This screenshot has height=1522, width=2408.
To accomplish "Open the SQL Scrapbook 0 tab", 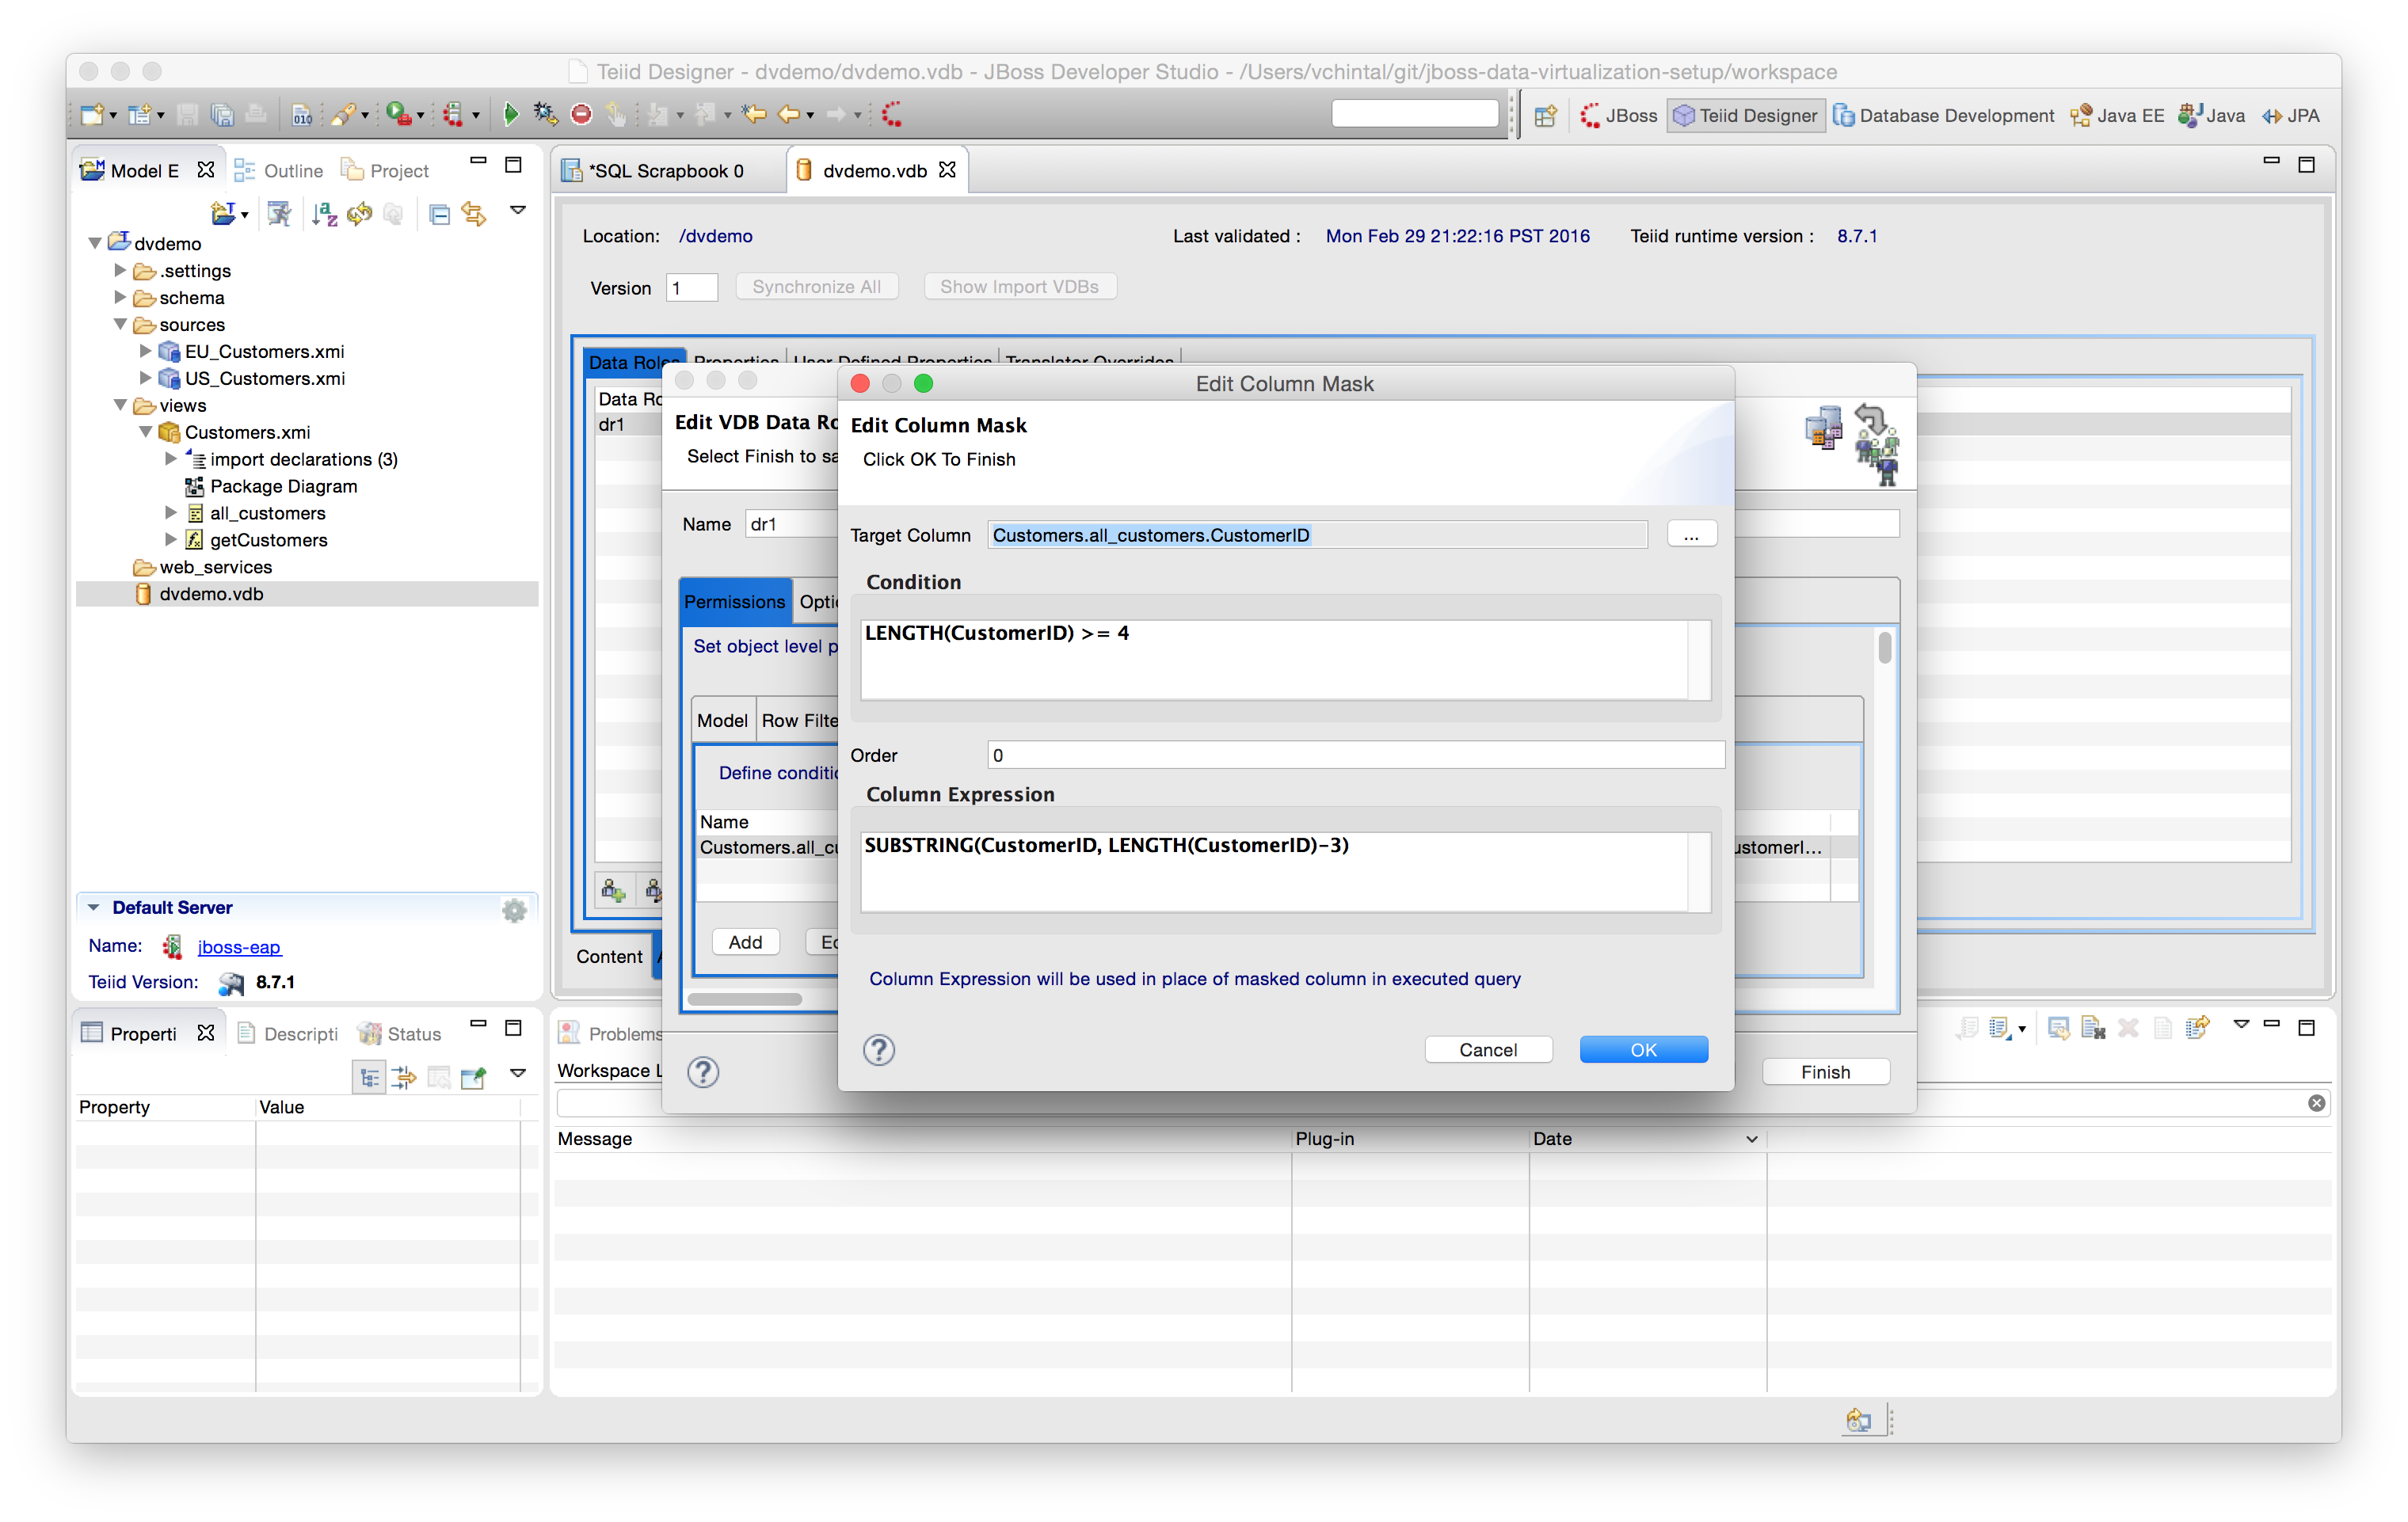I will pyautogui.click(x=664, y=171).
